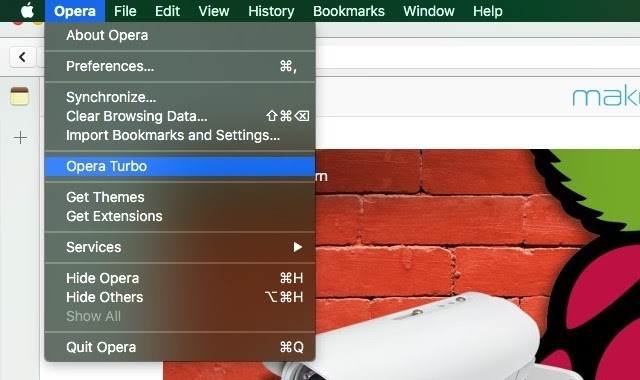Open the File menu
Screen dimensions: 640x380
[125, 11]
